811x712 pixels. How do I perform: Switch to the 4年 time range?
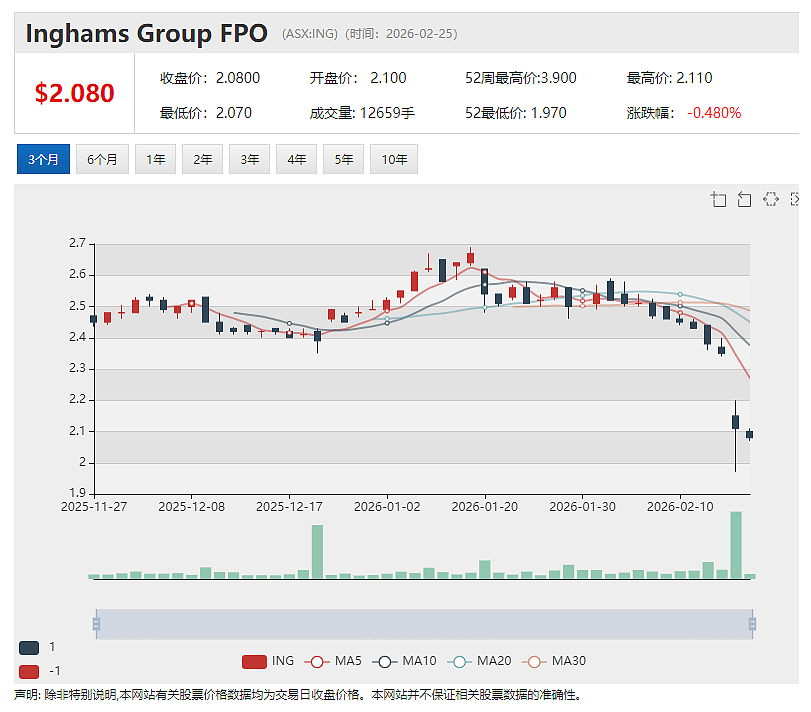(297, 159)
